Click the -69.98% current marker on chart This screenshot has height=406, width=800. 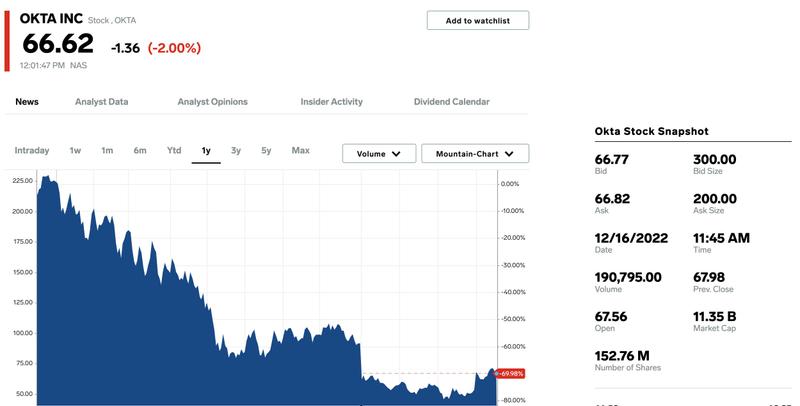(x=510, y=373)
